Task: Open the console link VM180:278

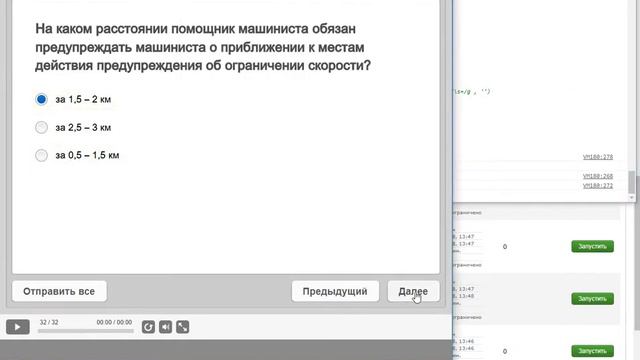Action: click(x=598, y=157)
